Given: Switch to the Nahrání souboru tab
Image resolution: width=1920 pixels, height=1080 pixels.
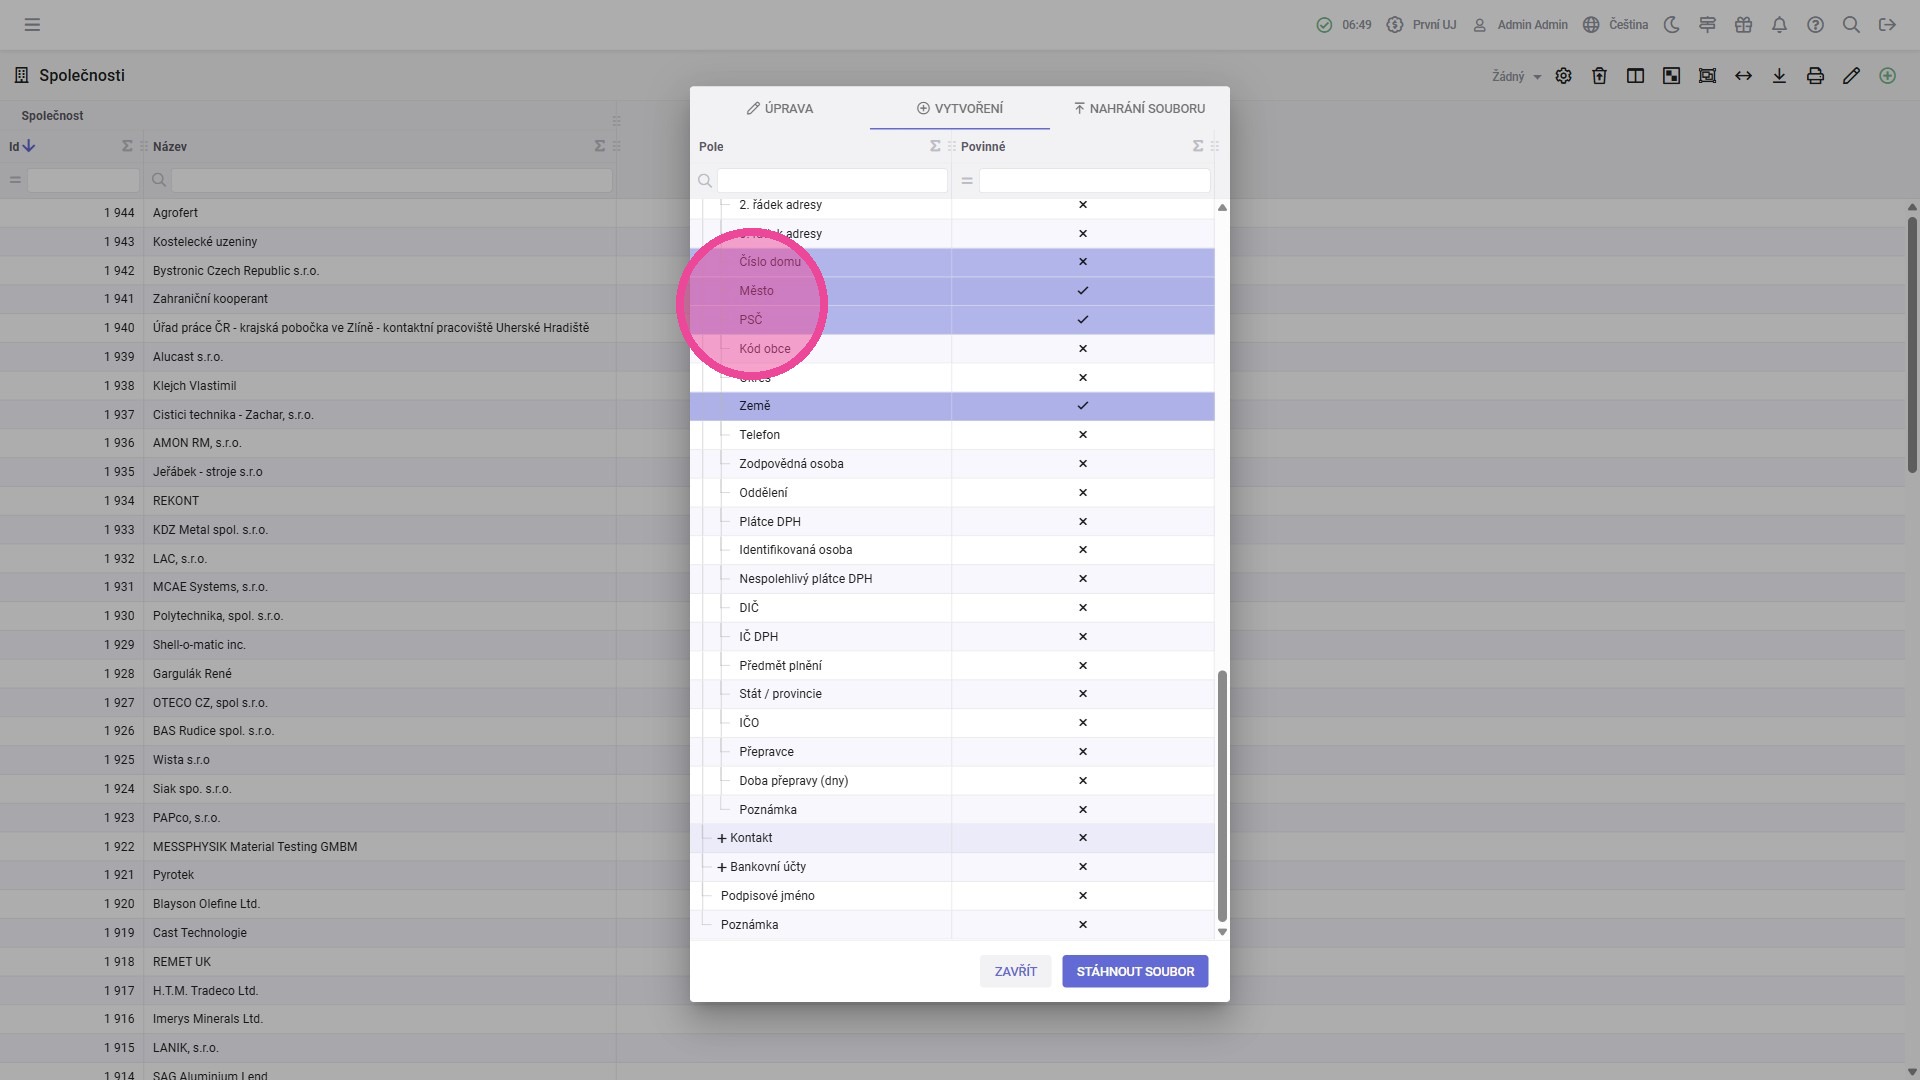Looking at the screenshot, I should tap(1139, 108).
